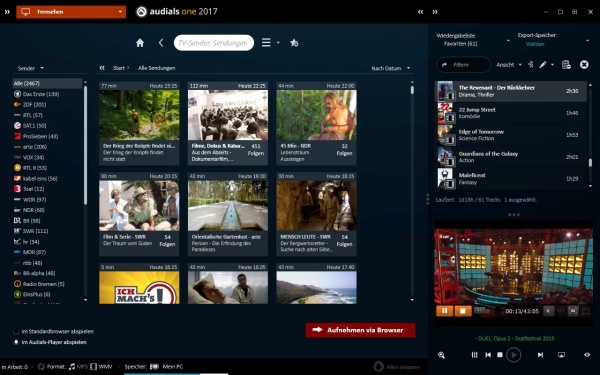Open the Nach Datum sort dropdown

390,68
